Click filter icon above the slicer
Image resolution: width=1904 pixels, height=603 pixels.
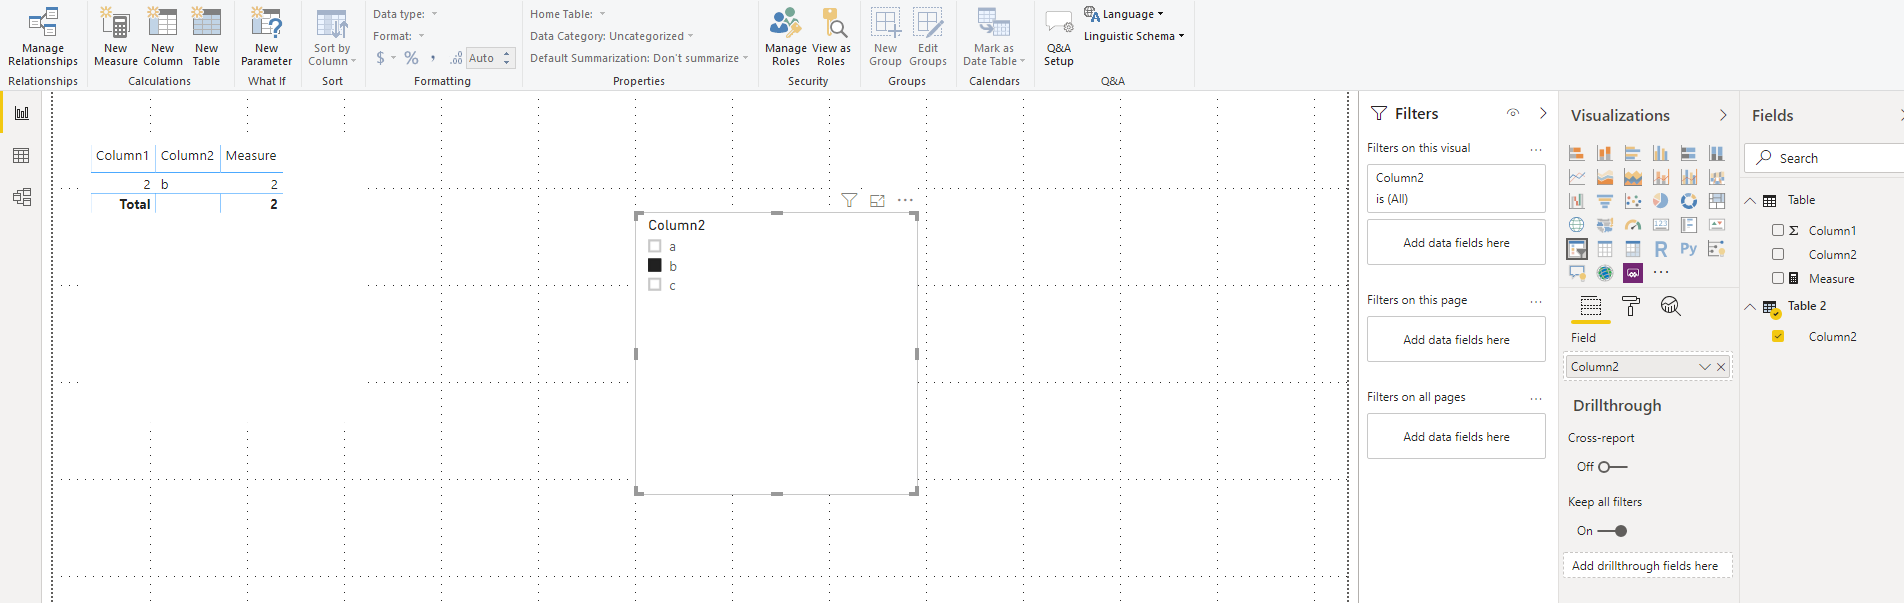849,201
